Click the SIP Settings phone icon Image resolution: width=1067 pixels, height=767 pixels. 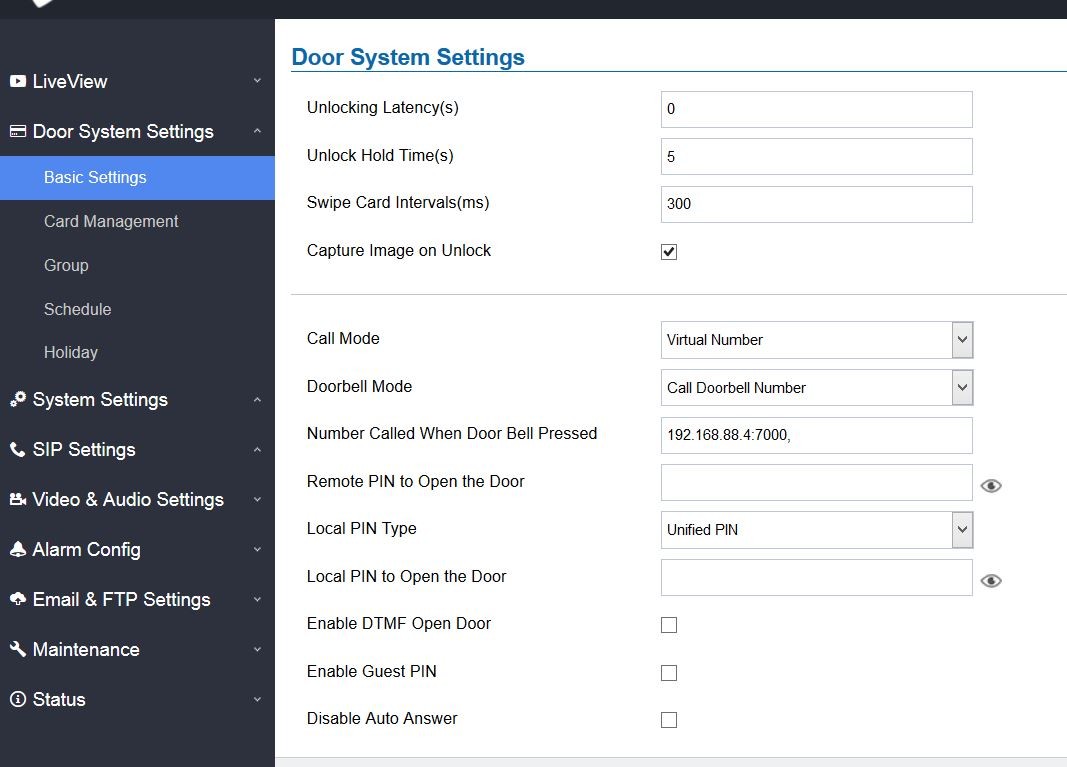(x=18, y=449)
